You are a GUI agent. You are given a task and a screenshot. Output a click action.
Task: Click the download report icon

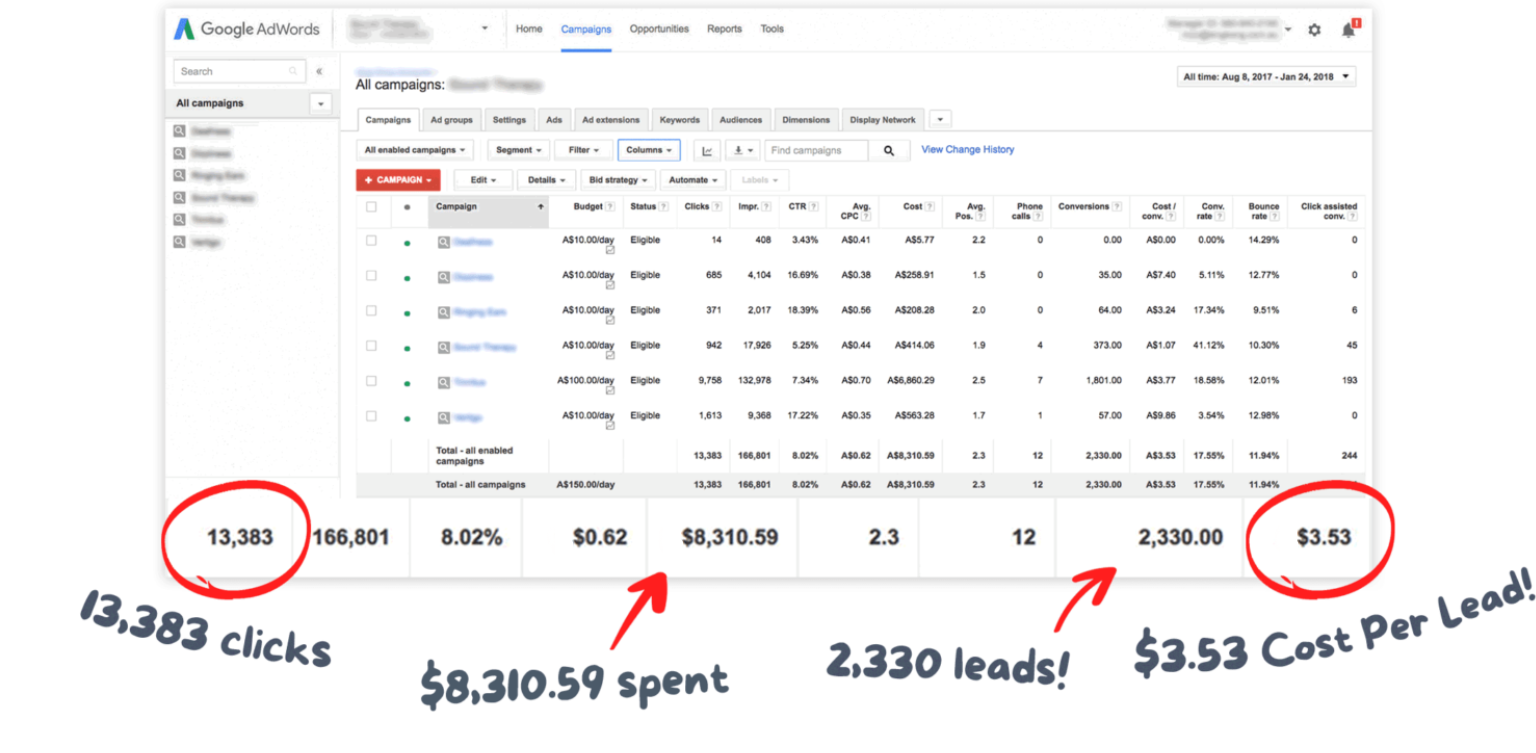point(738,150)
